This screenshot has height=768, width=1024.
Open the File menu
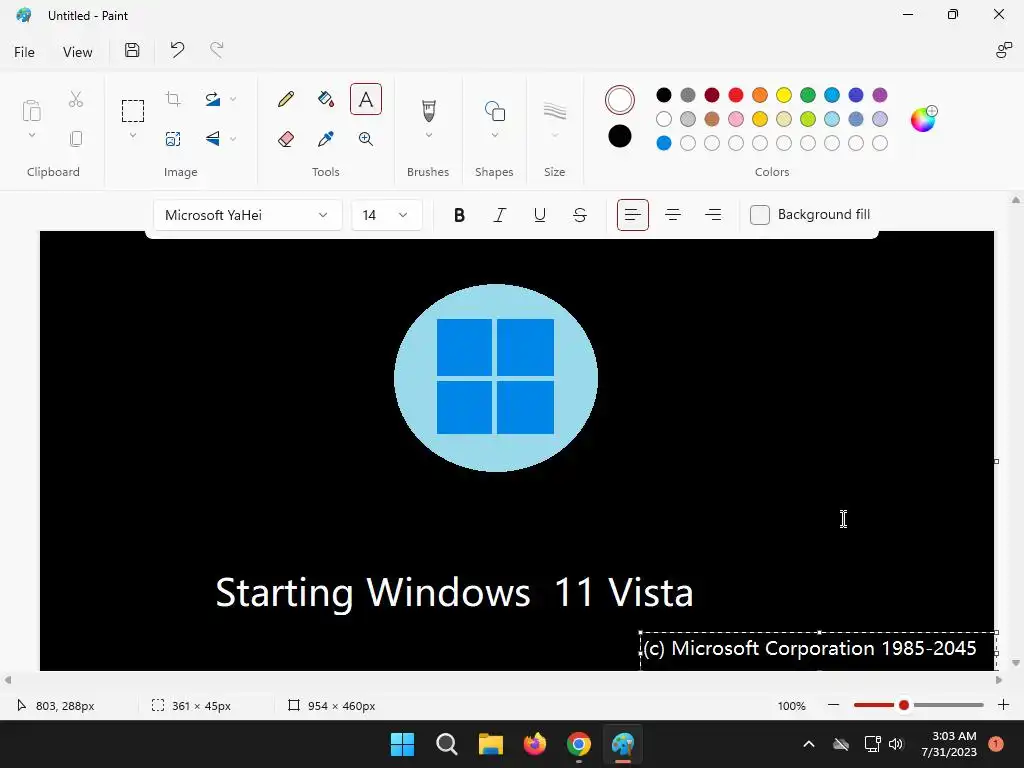point(24,52)
